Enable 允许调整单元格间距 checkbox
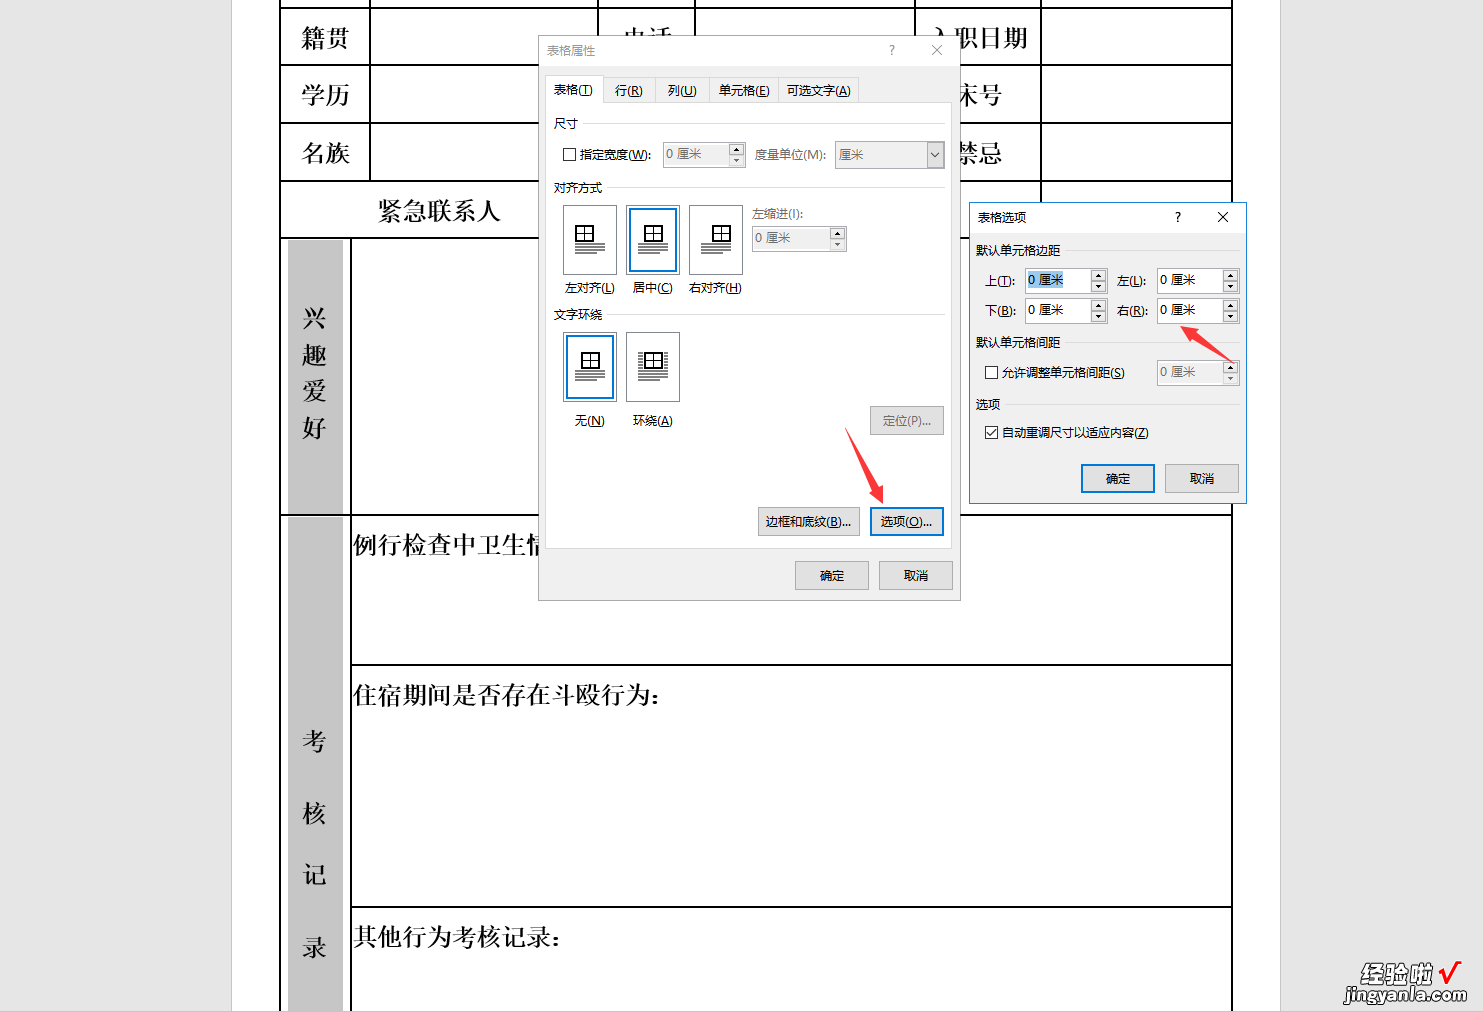Viewport: 1483px width, 1012px height. [991, 373]
